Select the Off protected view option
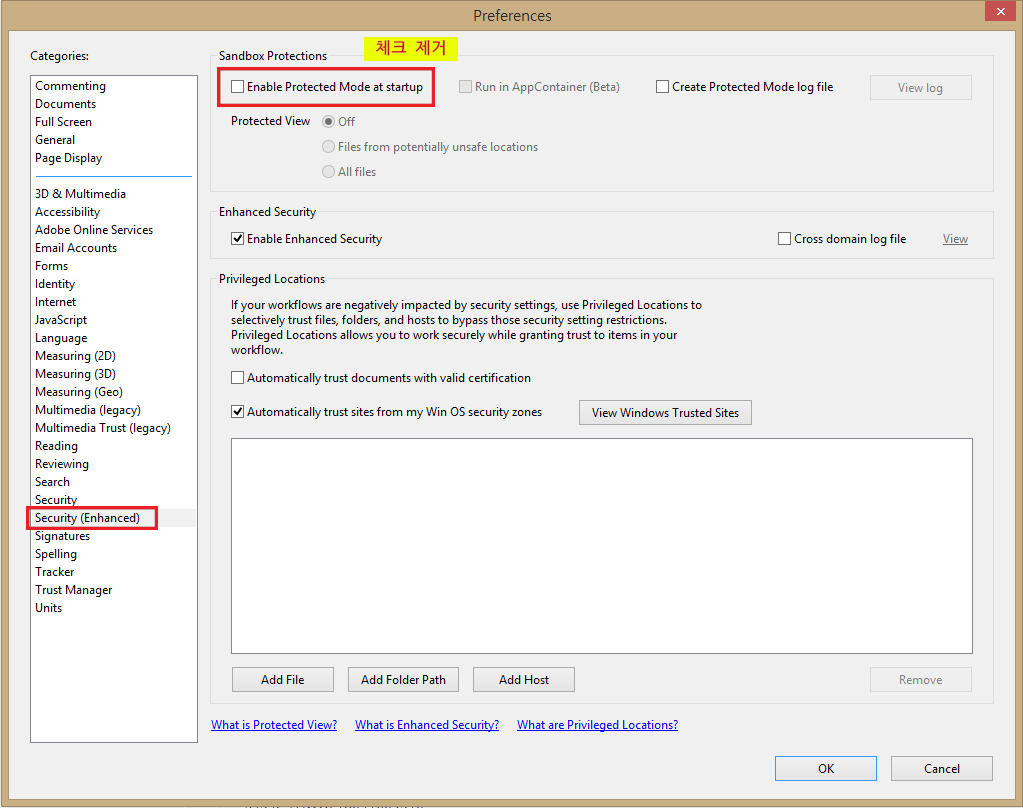The image size is (1023, 808). pyautogui.click(x=330, y=121)
